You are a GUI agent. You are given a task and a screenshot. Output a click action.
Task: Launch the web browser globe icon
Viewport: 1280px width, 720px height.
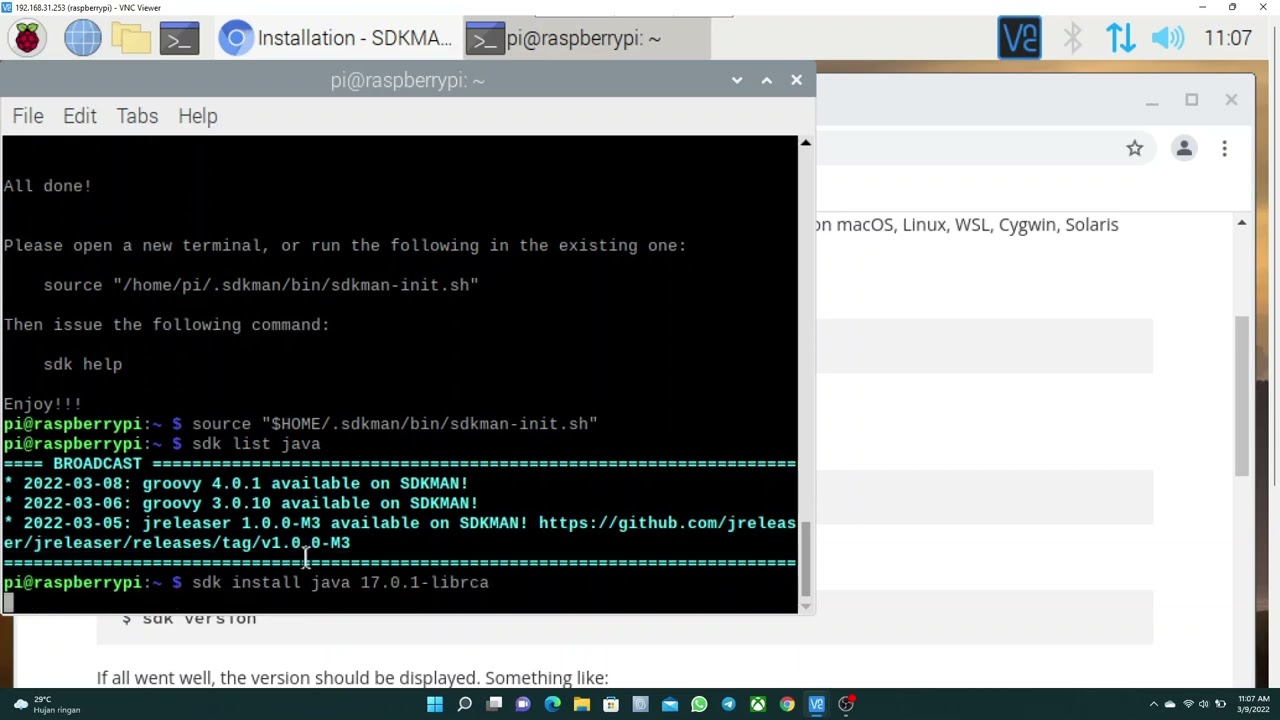pos(83,38)
